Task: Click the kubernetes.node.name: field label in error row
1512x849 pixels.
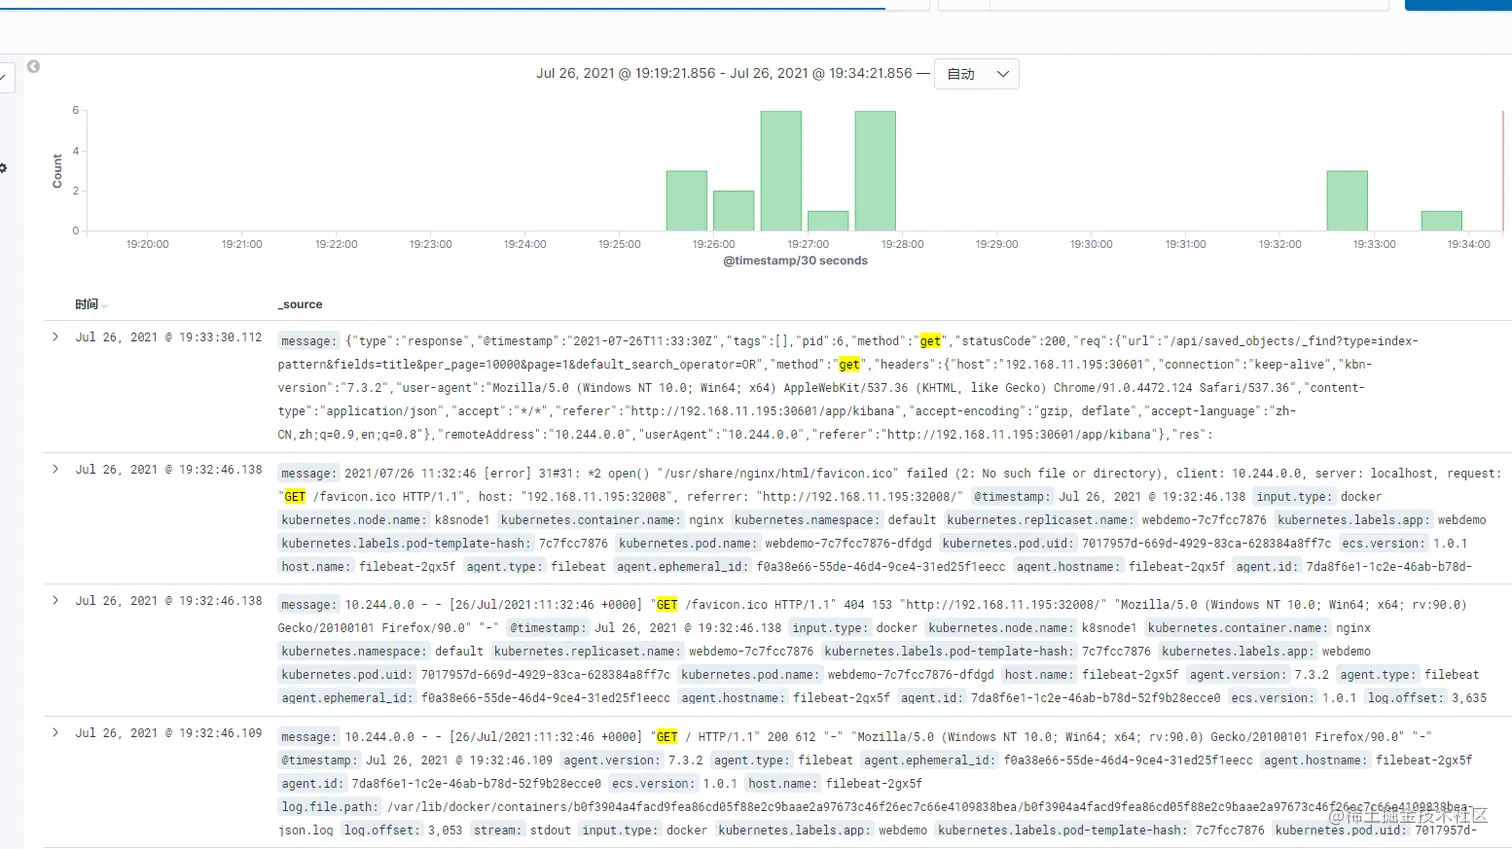Action: pos(354,520)
